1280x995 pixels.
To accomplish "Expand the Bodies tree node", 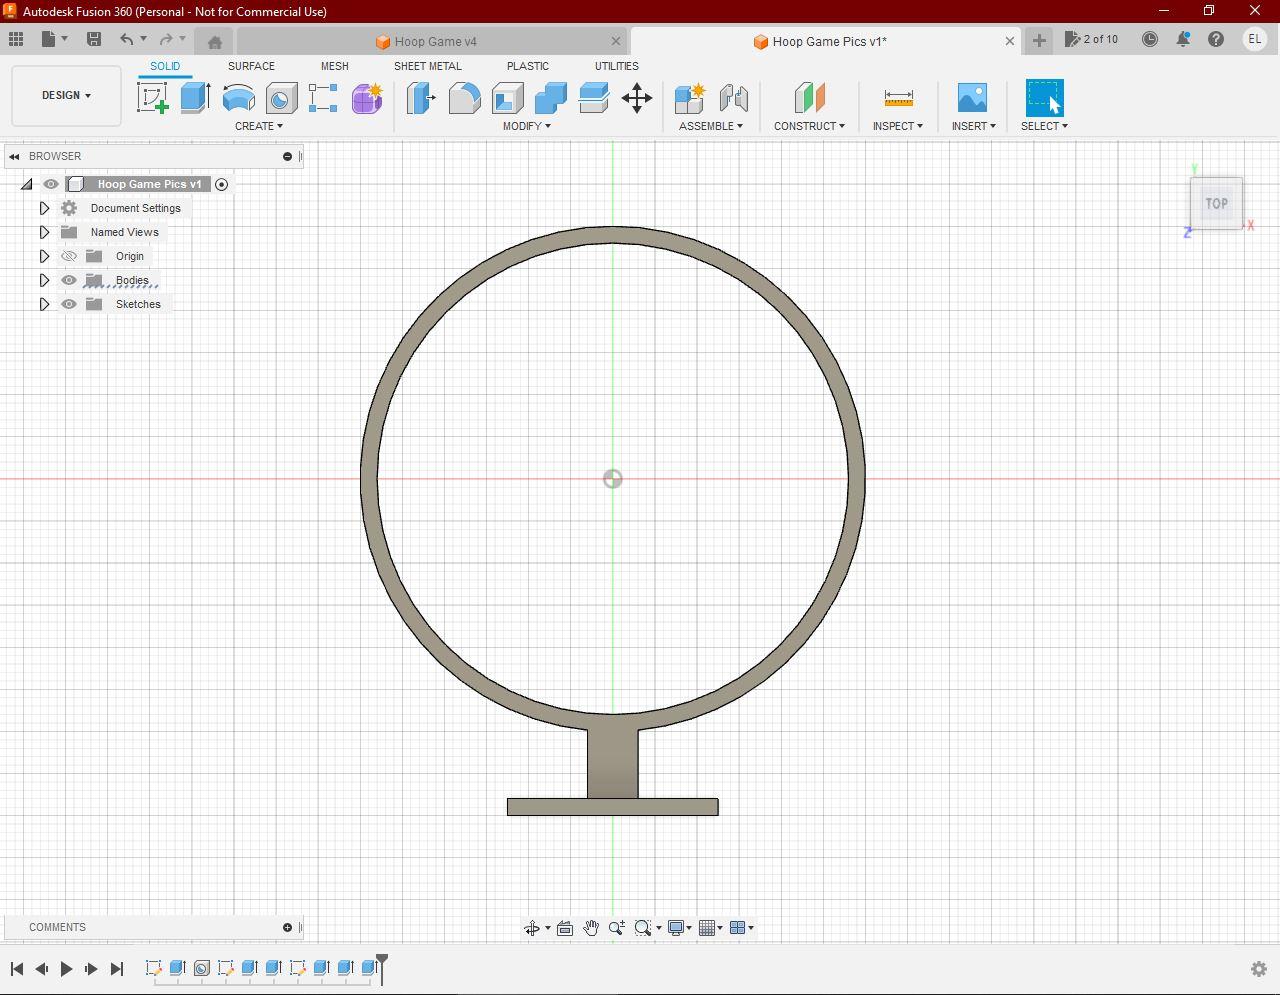I will click(44, 280).
